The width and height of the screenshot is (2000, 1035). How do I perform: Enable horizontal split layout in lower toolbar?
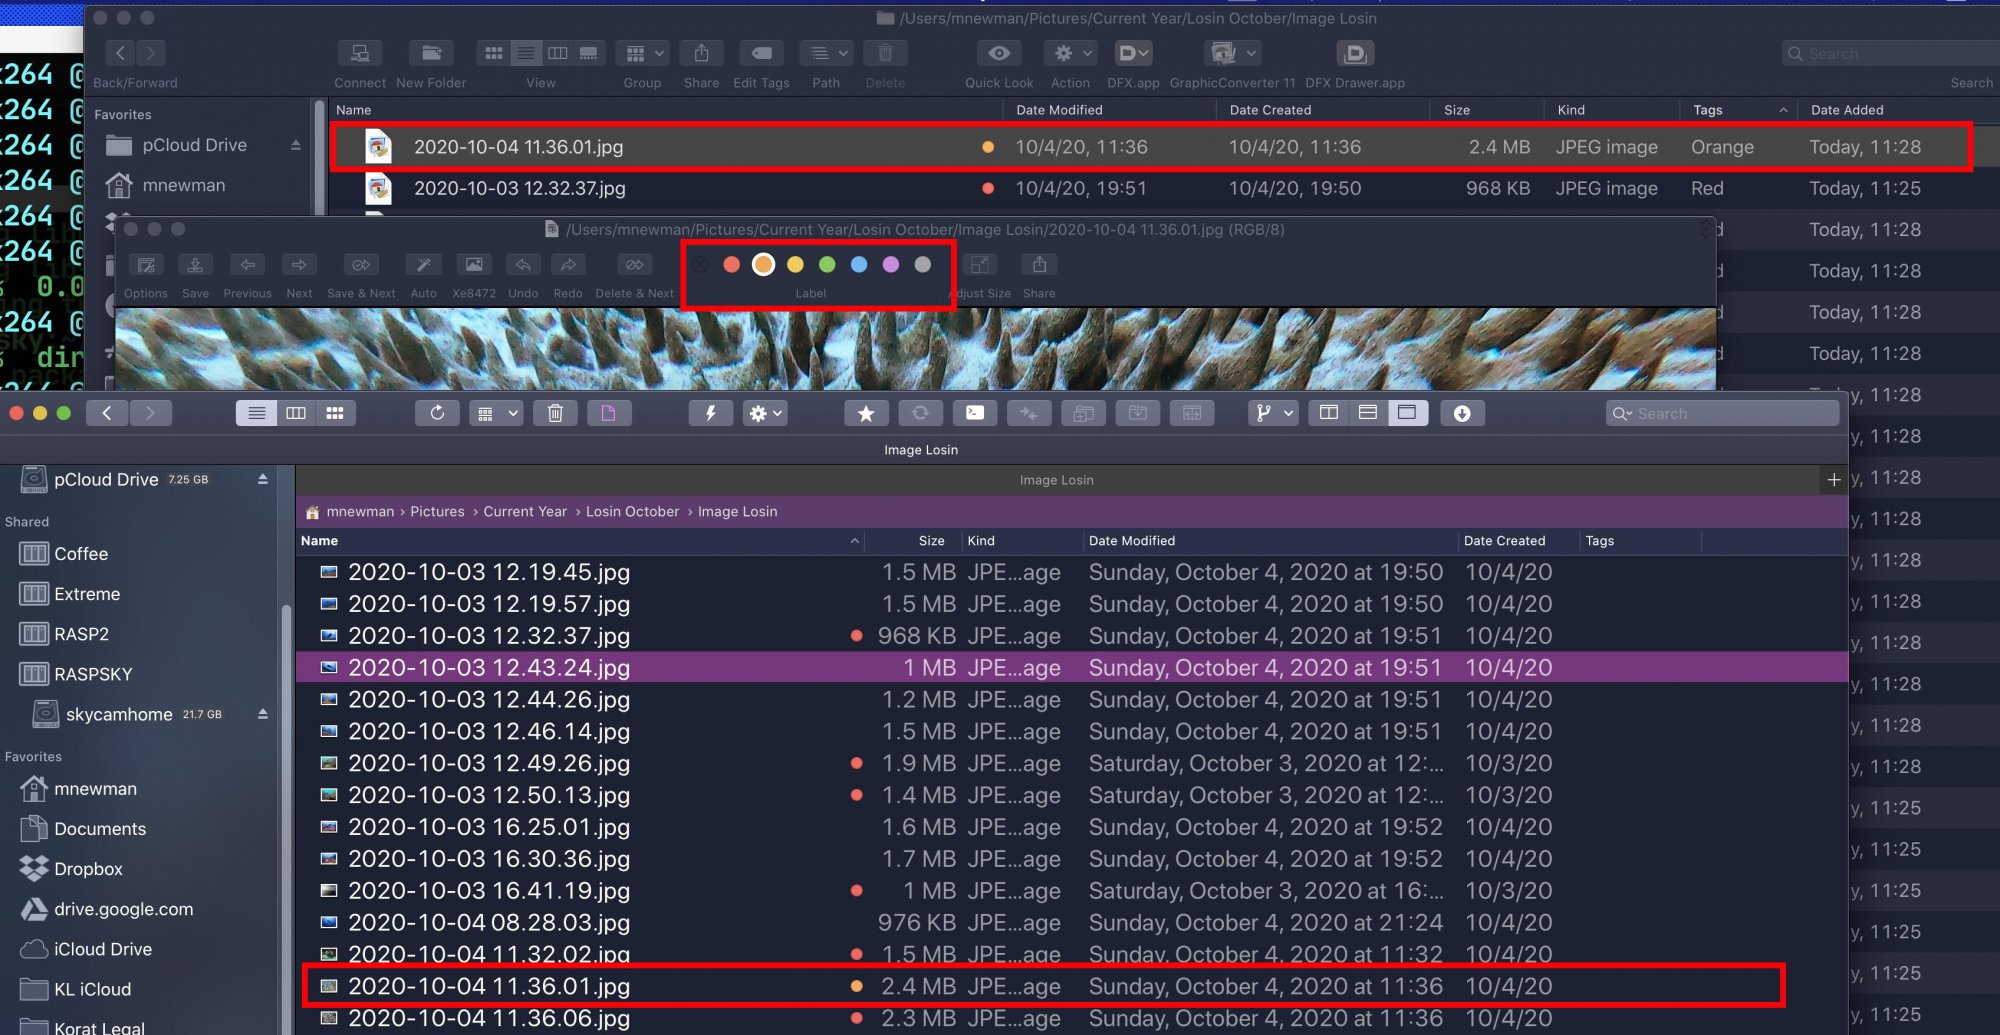coord(1368,413)
